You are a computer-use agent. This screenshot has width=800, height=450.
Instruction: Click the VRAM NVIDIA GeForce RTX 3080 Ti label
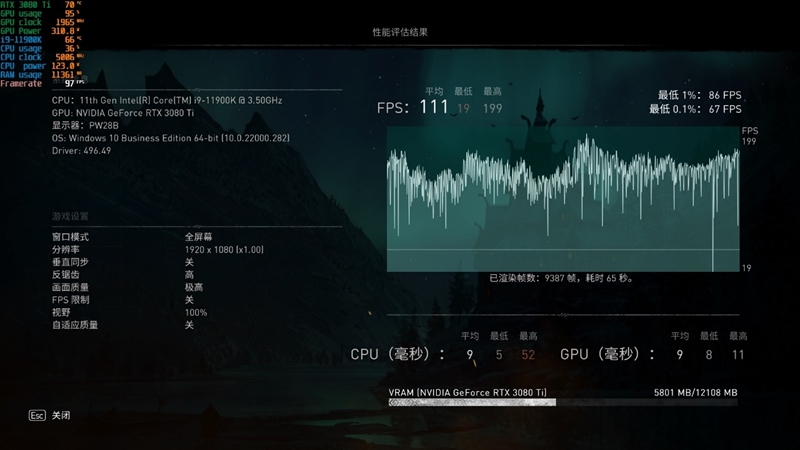(467, 392)
